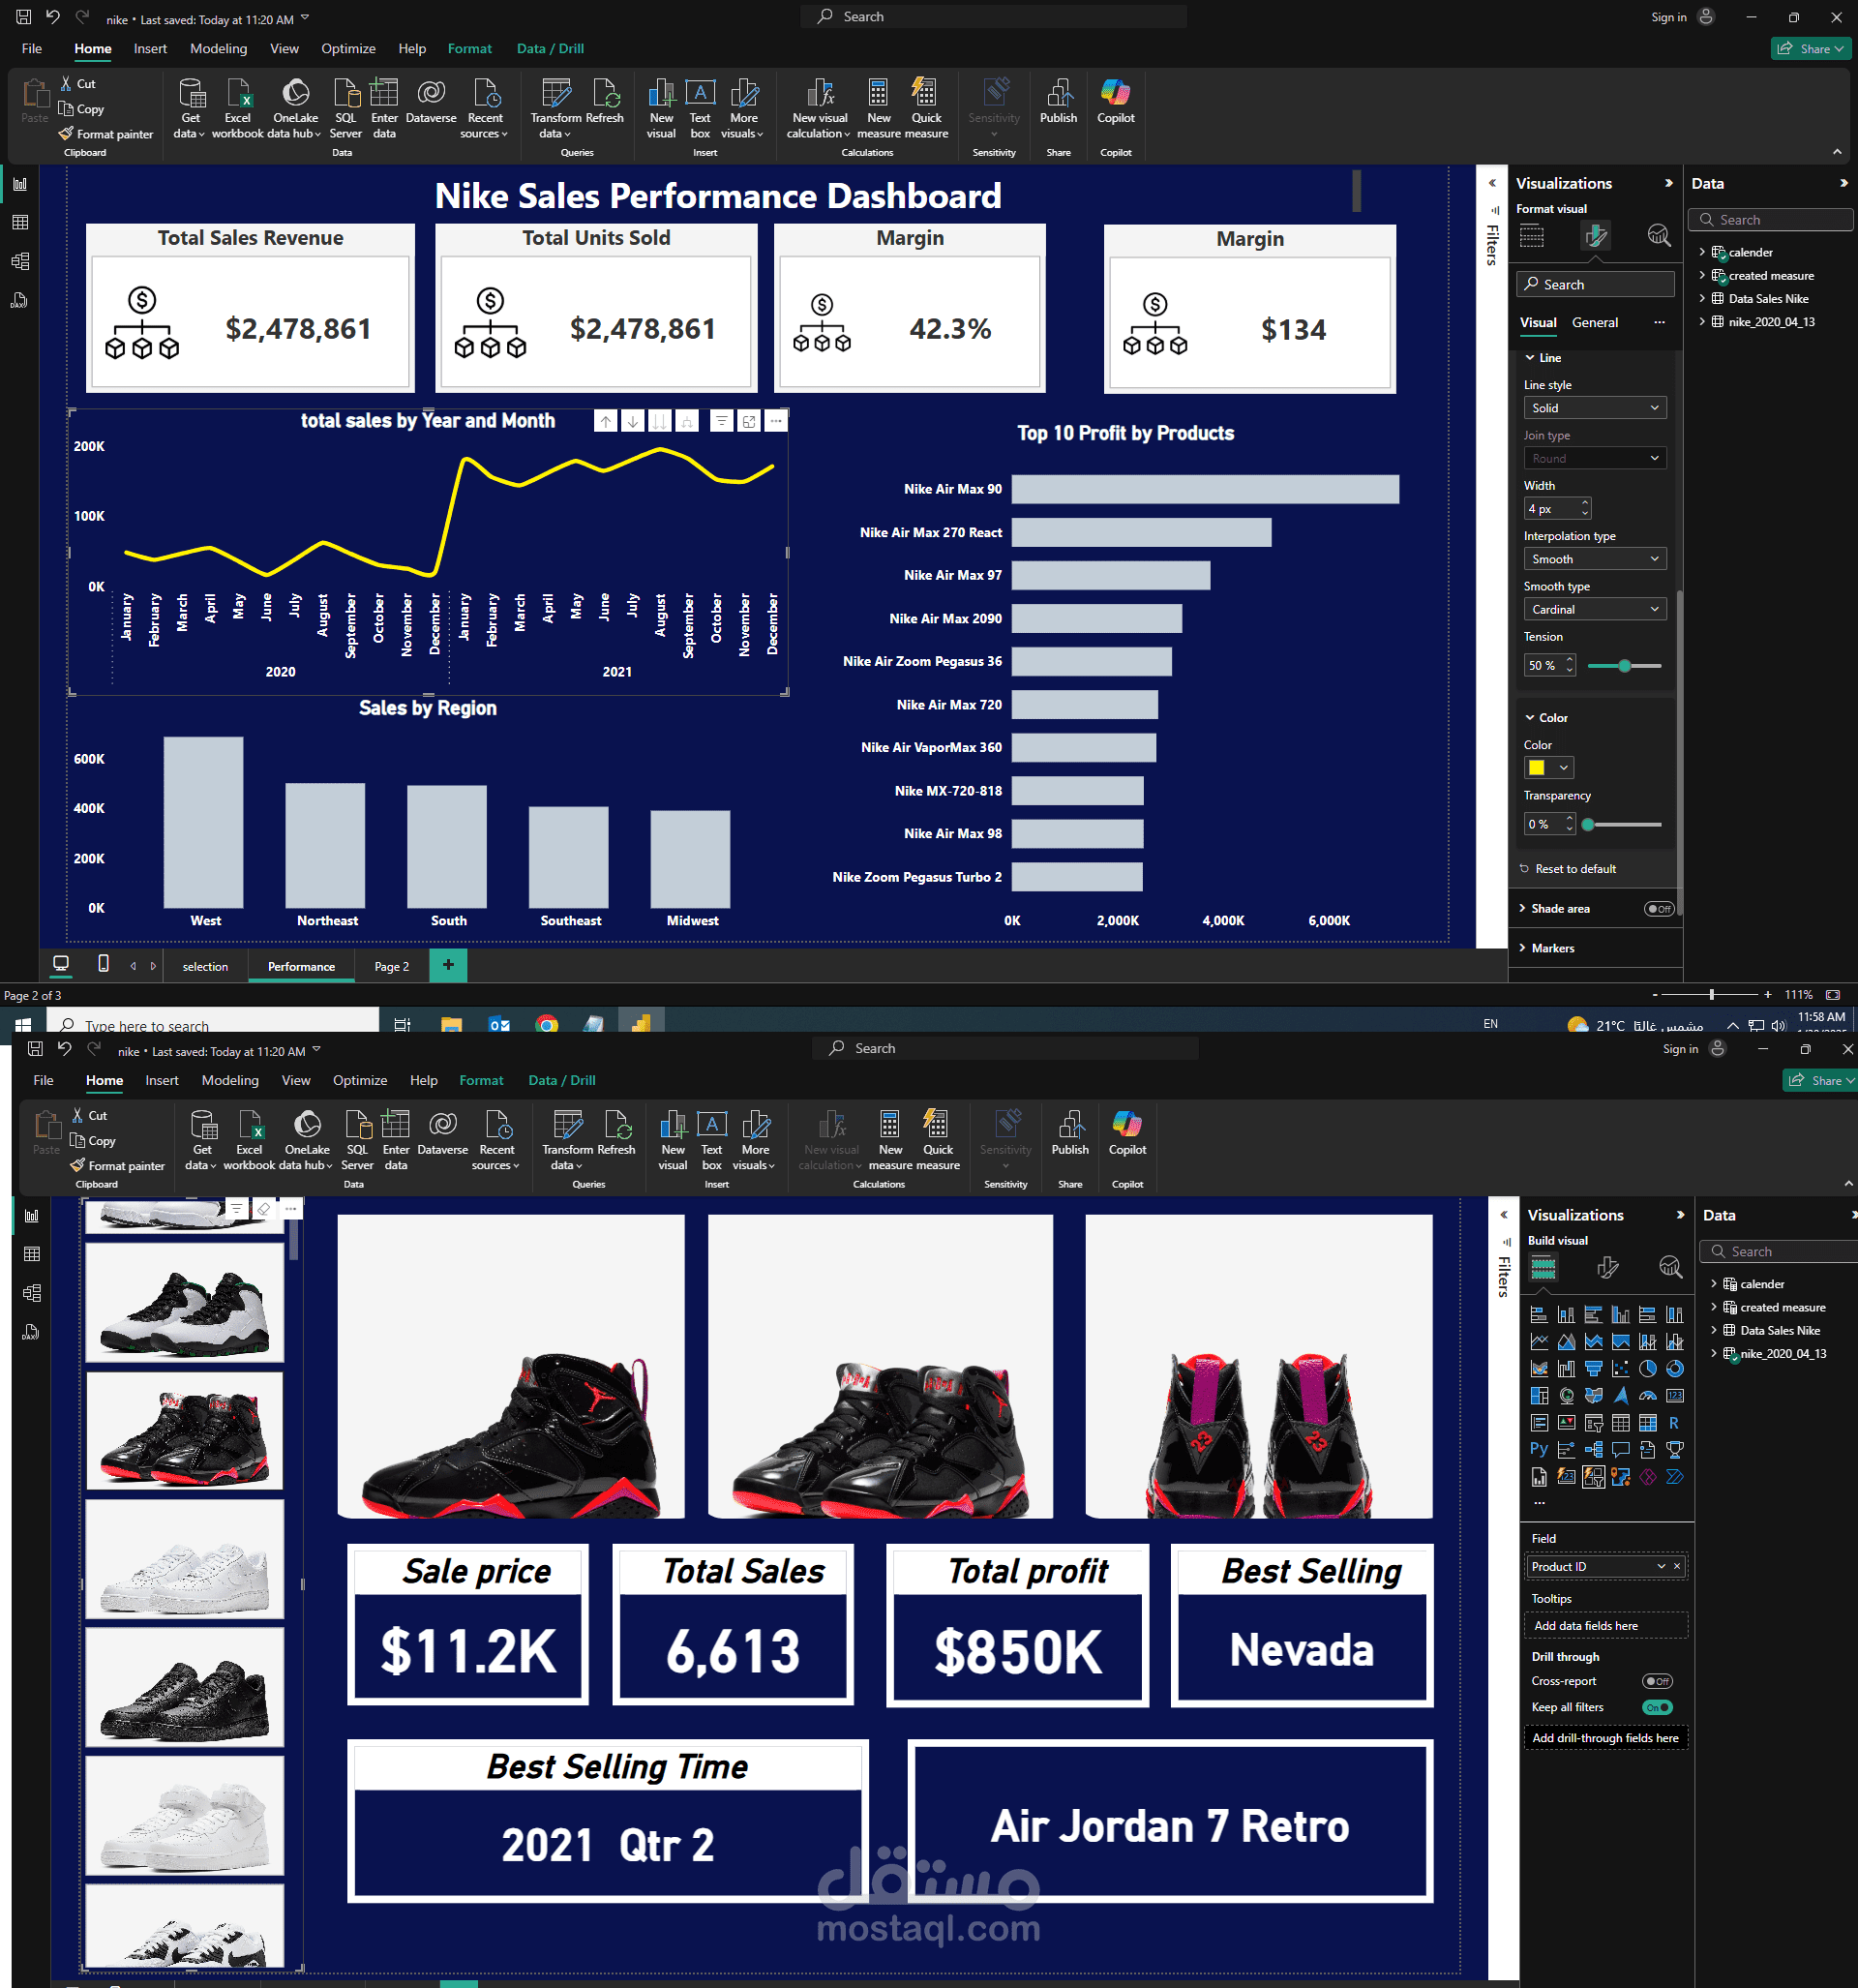This screenshot has width=1858, height=1988.
Task: Select R script visual in lower window
Action: (1675, 1423)
